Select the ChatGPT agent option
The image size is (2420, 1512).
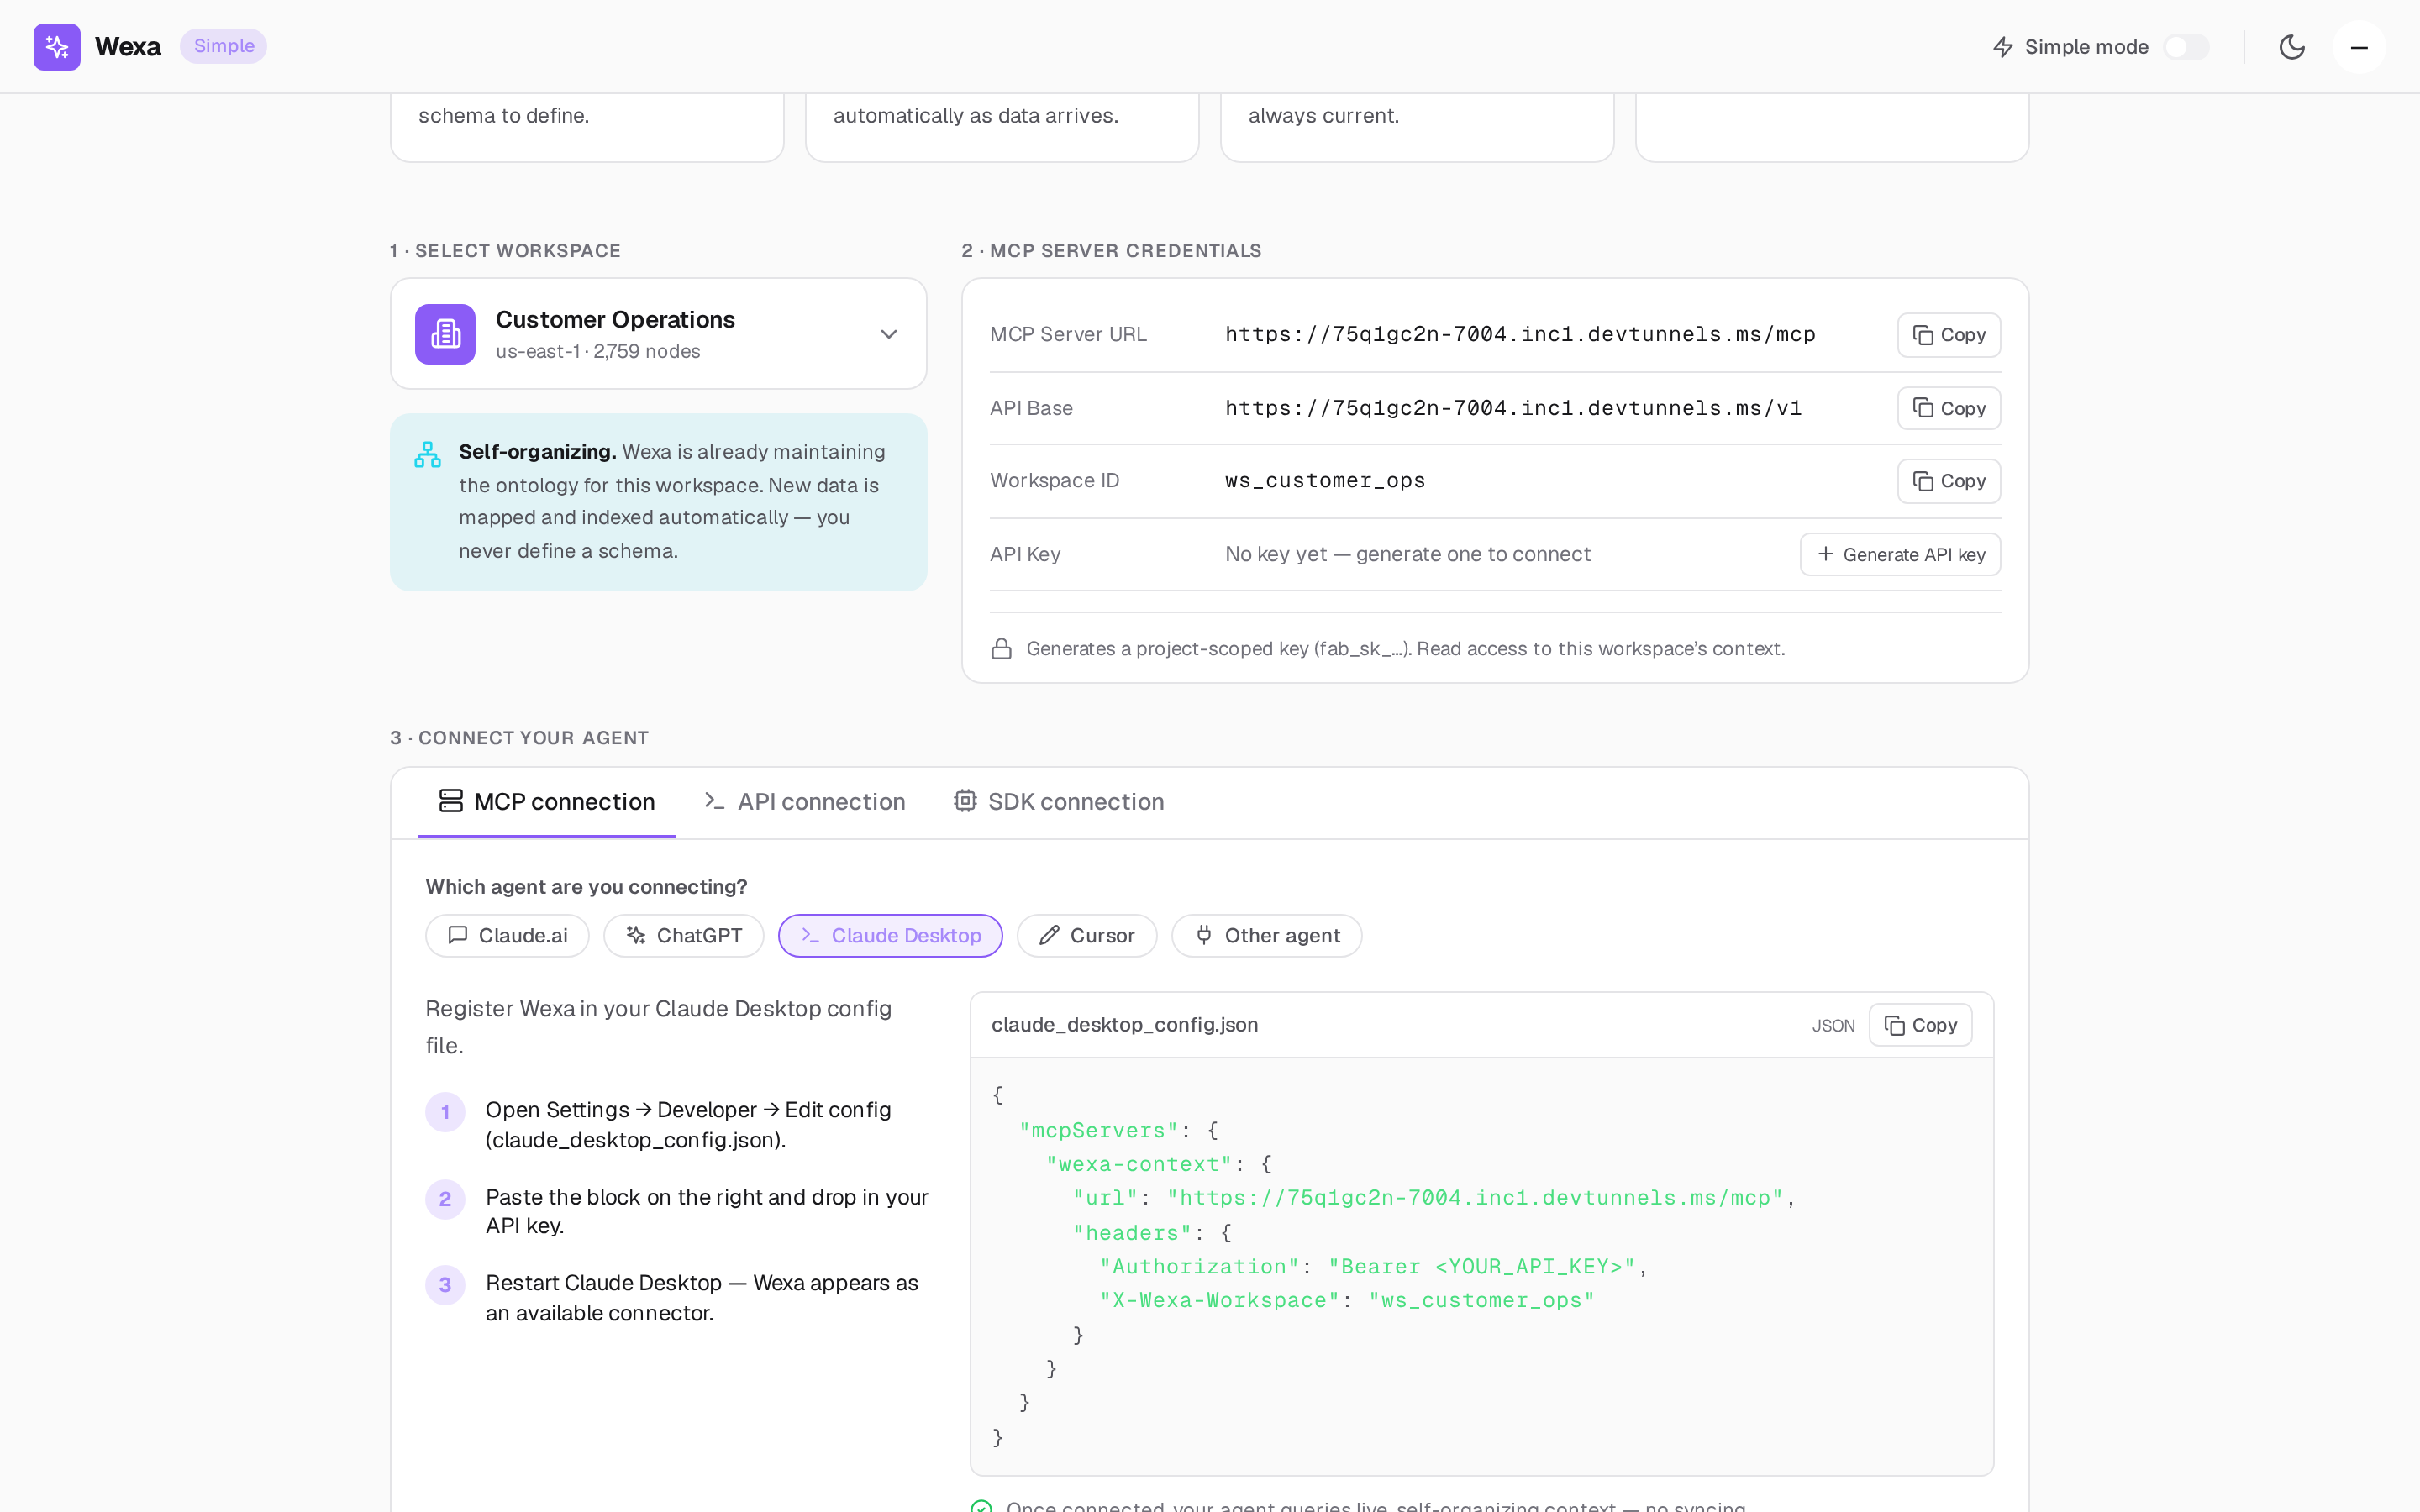pos(684,936)
